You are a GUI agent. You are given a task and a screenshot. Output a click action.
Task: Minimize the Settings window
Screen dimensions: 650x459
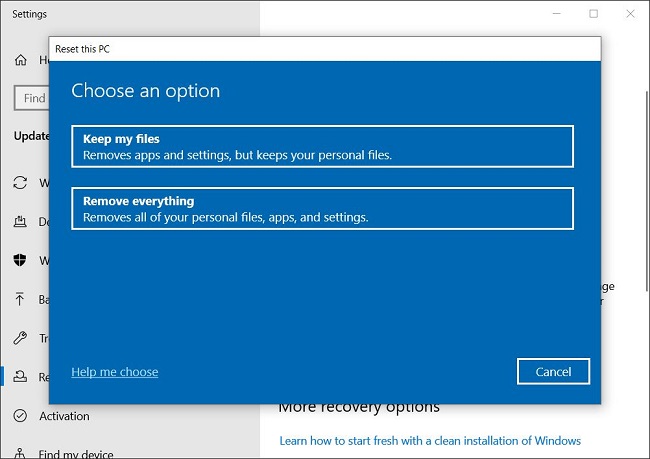(x=557, y=14)
